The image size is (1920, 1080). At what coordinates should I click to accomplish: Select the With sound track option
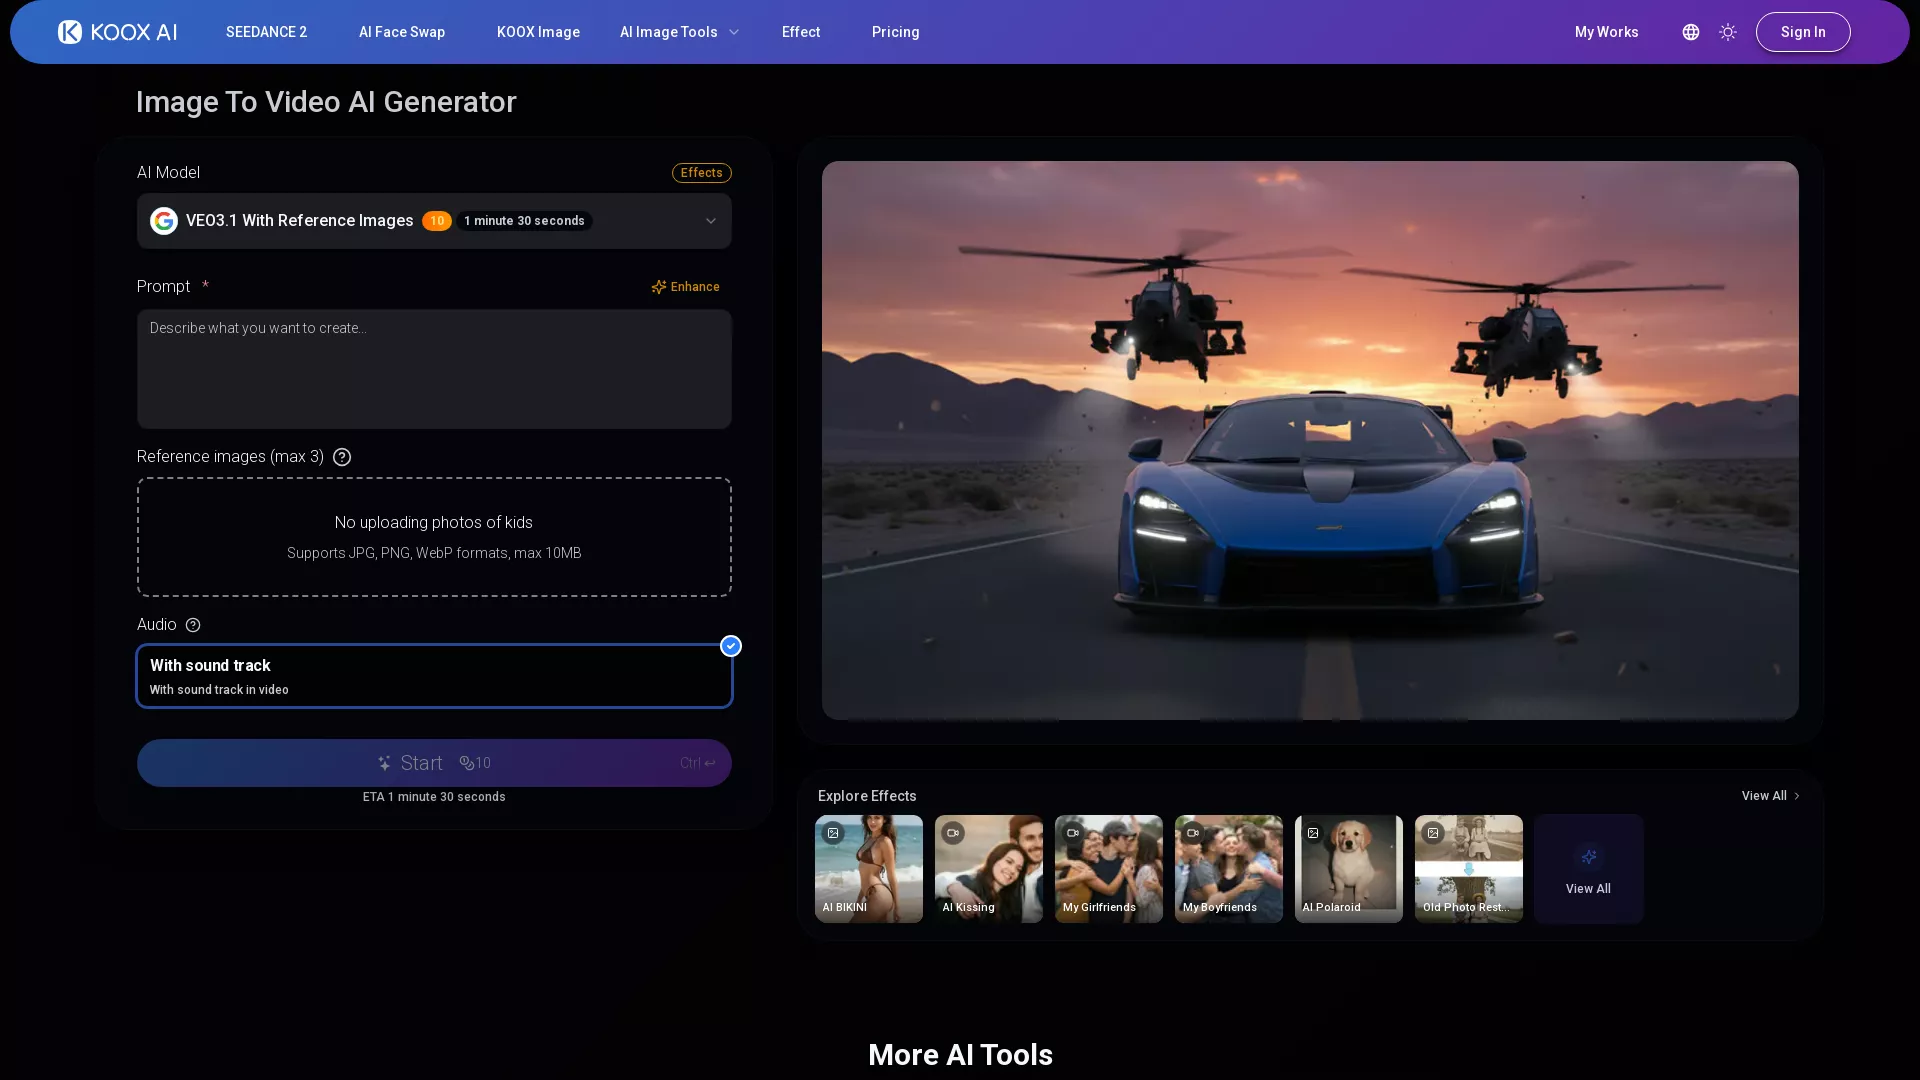(434, 675)
